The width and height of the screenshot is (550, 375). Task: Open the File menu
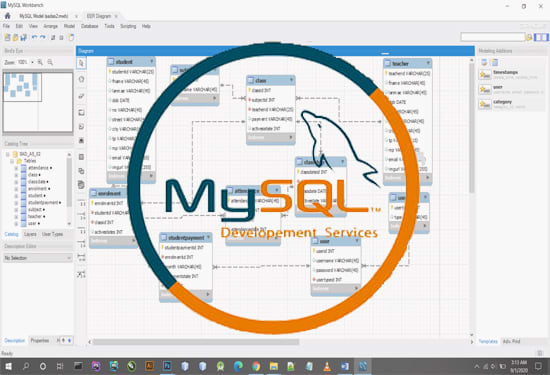tap(6, 26)
